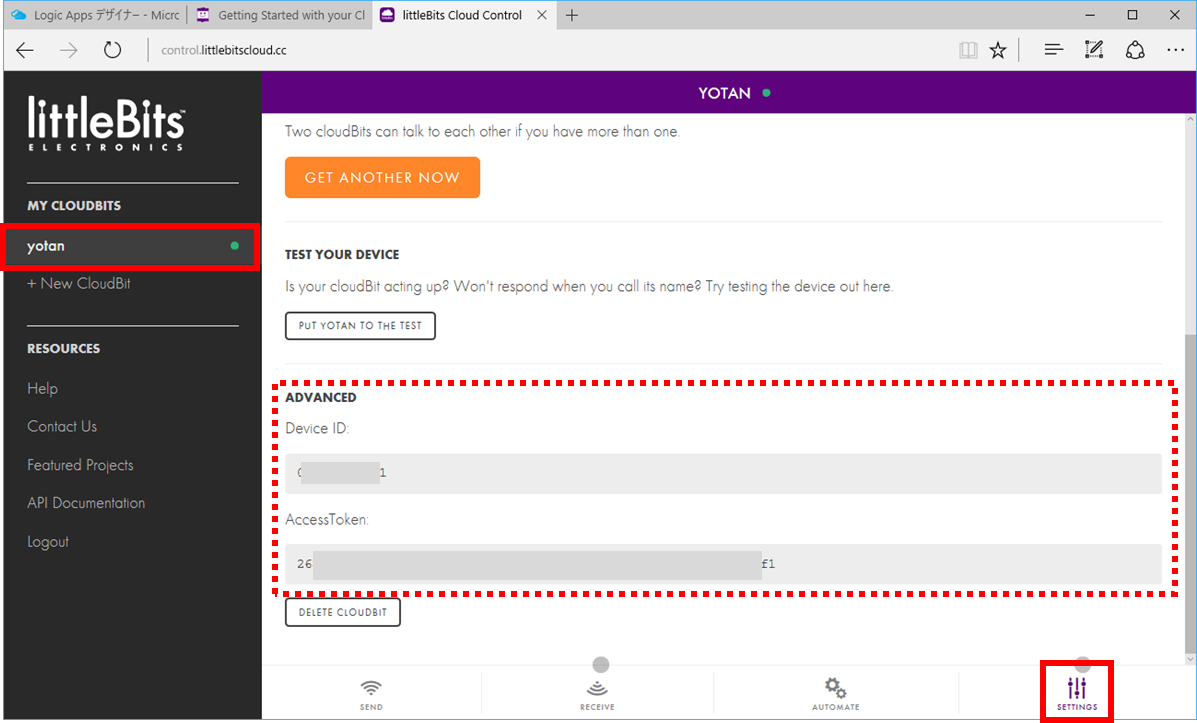
Task: Add a + New CloudBit
Action: (79, 283)
